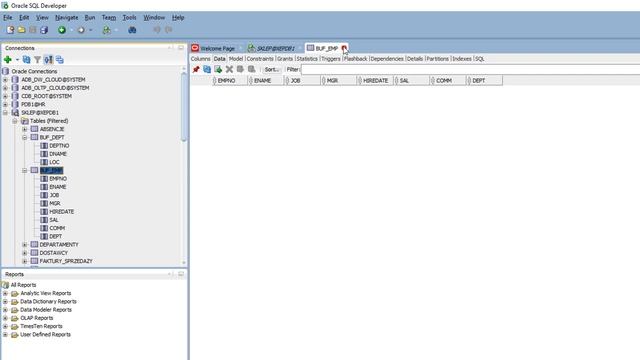Switch to the Columns sub-tab

pyautogui.click(x=200, y=59)
